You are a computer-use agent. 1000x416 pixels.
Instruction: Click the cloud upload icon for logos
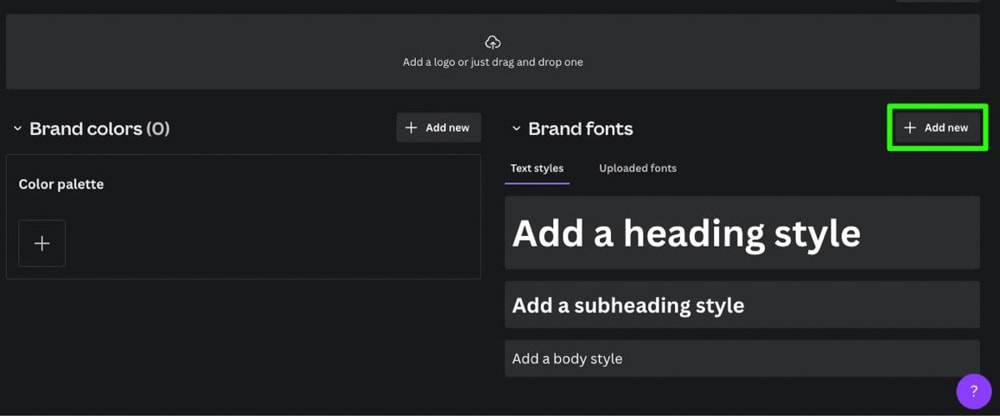pos(492,42)
